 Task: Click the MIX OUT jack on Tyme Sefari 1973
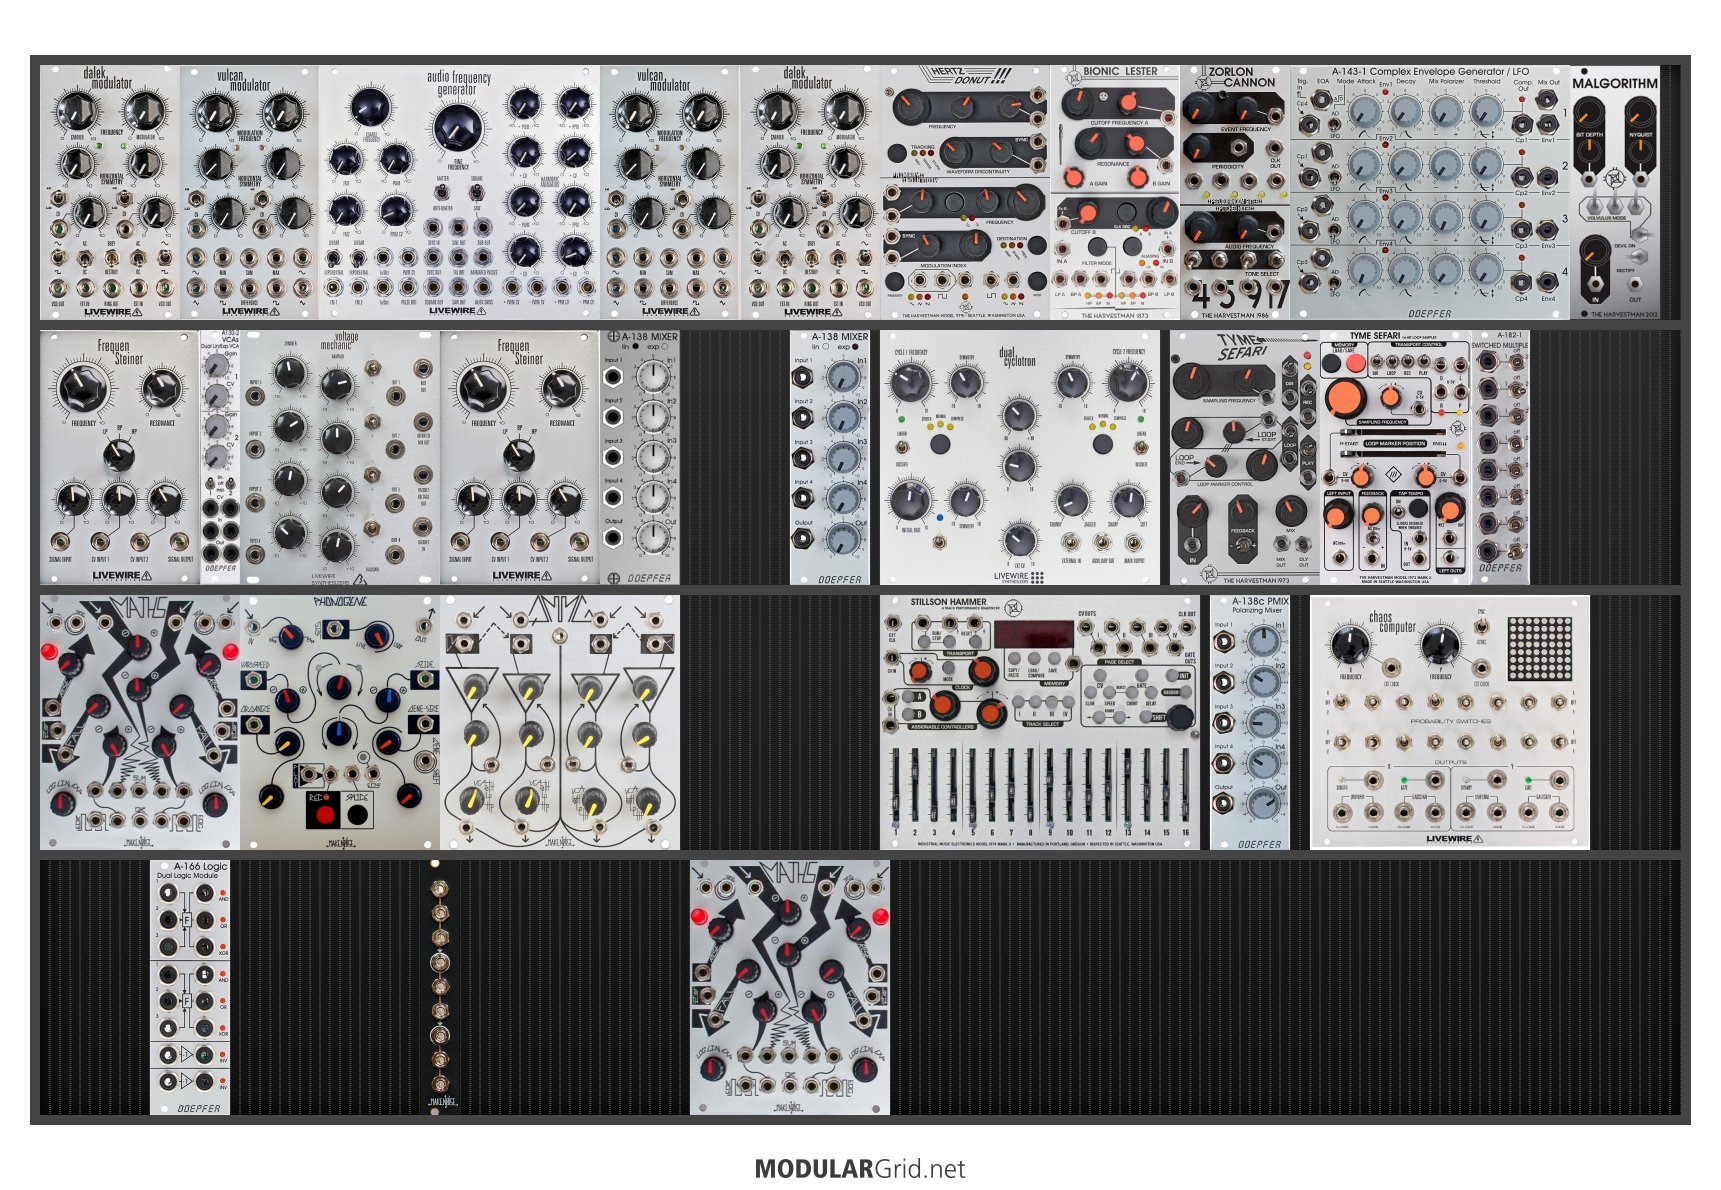pyautogui.click(x=1281, y=543)
